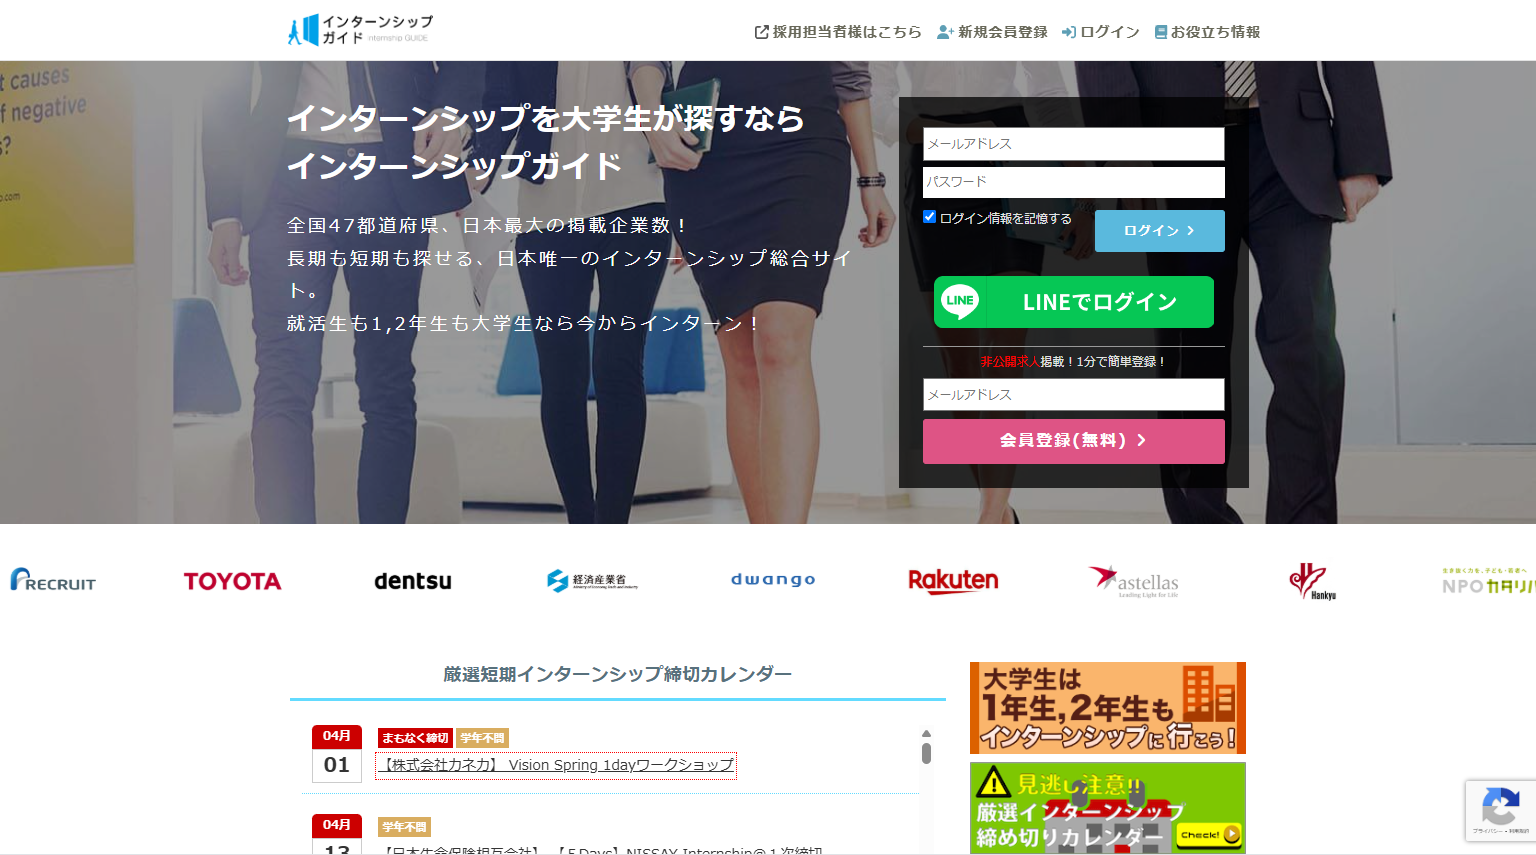Open 株式会社カネカ Vision Spring 1dayワークショップ link
This screenshot has height=855, width=1536.
pyautogui.click(x=556, y=765)
